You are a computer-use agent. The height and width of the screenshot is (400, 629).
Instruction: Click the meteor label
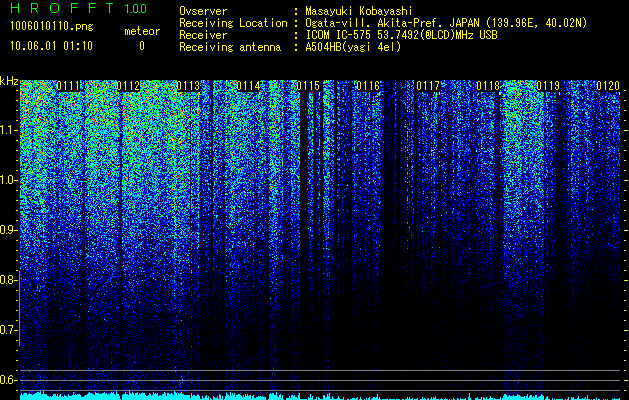point(142,31)
